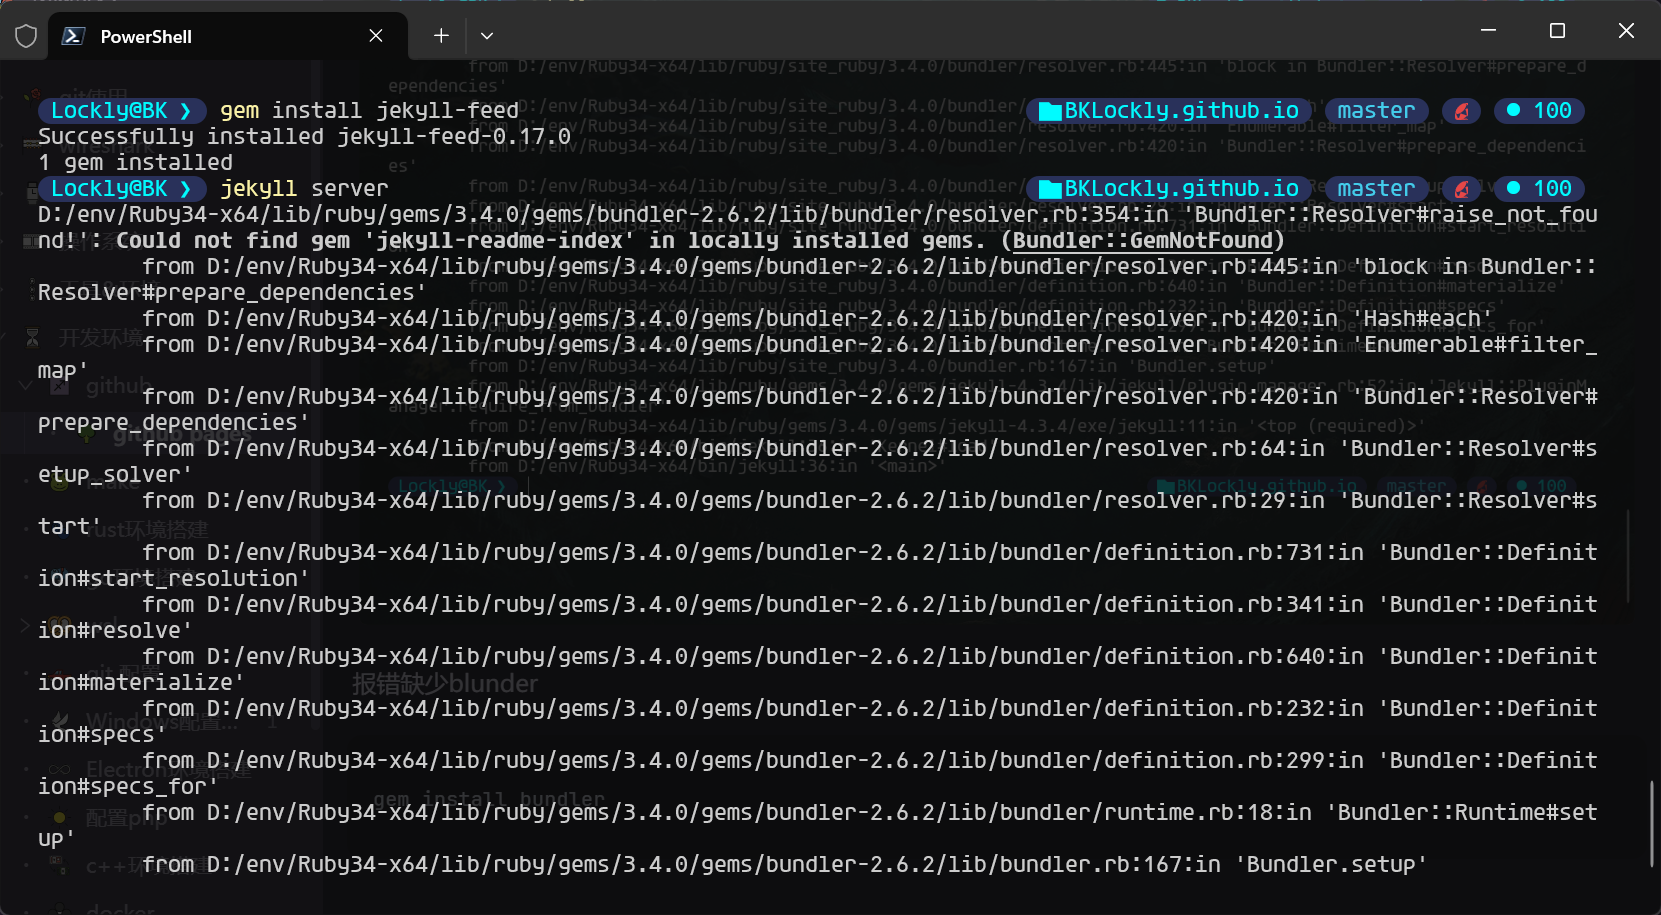This screenshot has height=915, width=1661.
Task: Click the folder icon on the gem install line
Action: point(1049,111)
